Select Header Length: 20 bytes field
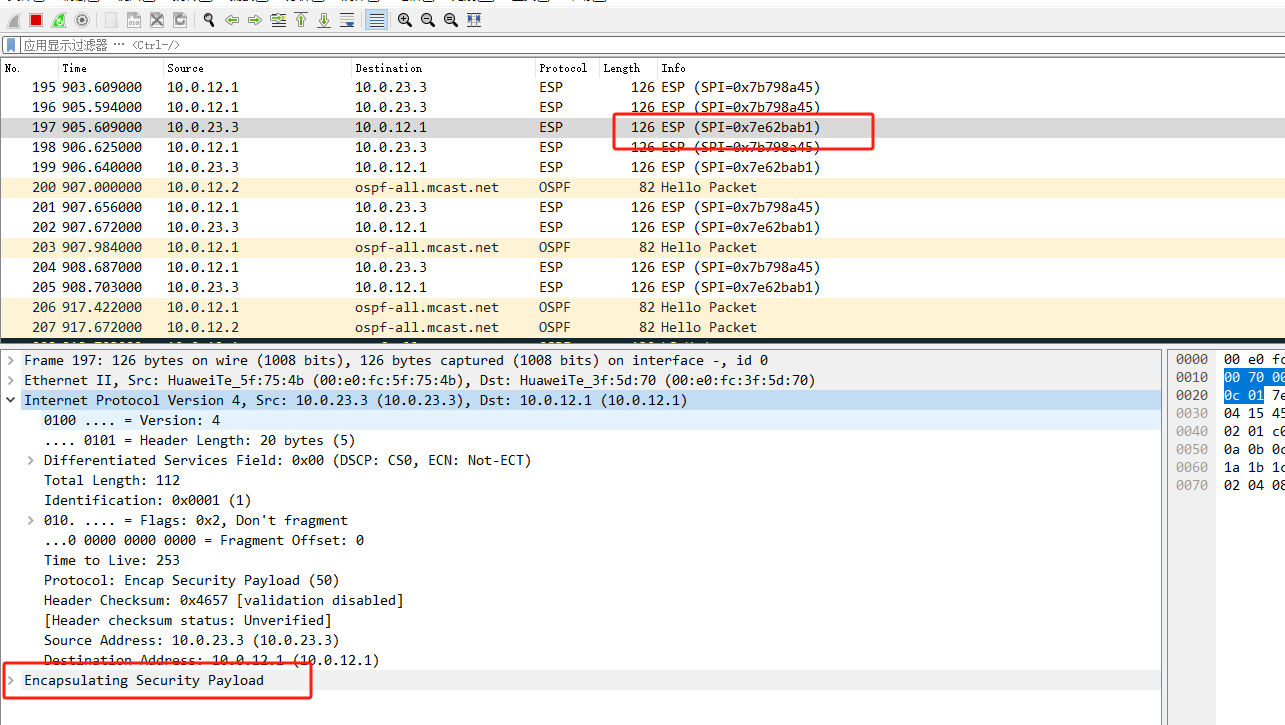This screenshot has width=1285, height=725. point(199,440)
